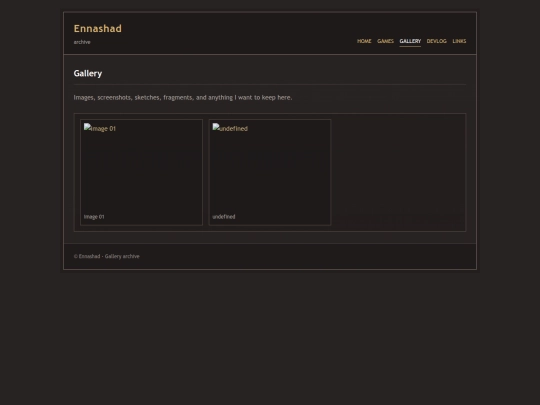Click the 'archive' subtitle under the title
Viewport: 540px width, 405px height.
coord(82,42)
